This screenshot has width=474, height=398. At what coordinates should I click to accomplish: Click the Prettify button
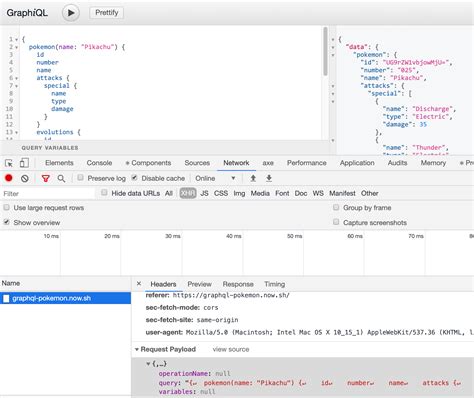tap(107, 13)
